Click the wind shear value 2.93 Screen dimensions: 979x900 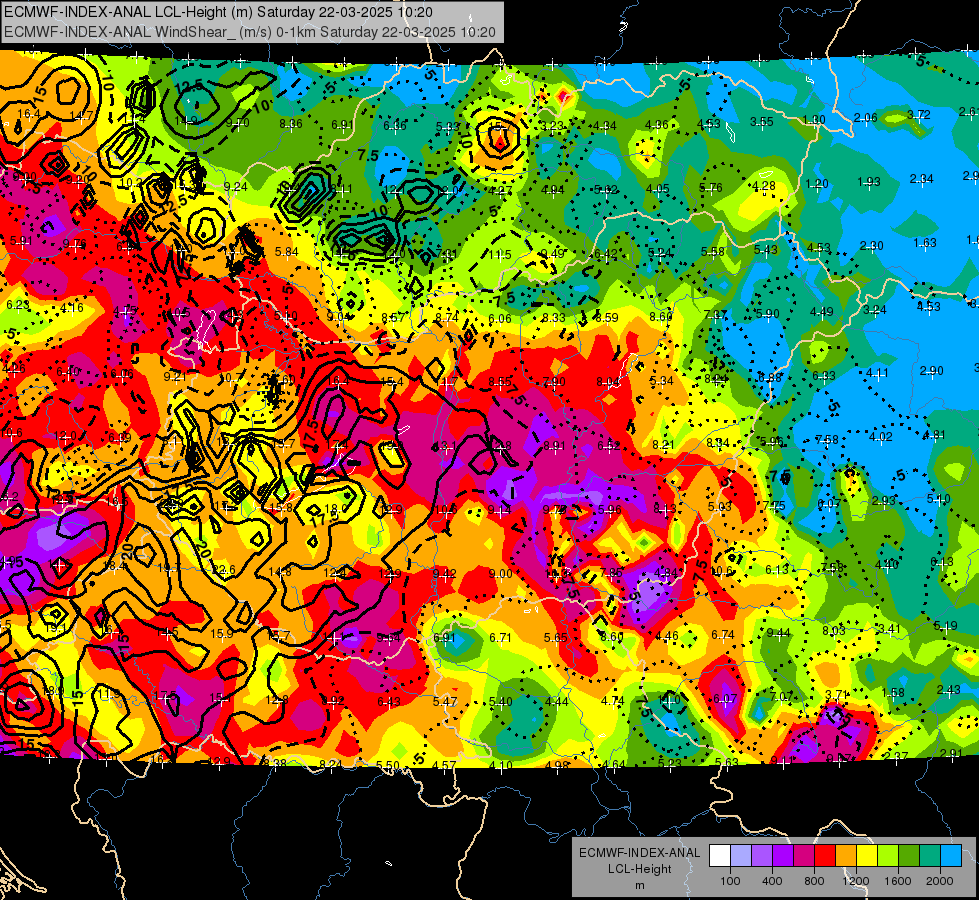(883, 500)
